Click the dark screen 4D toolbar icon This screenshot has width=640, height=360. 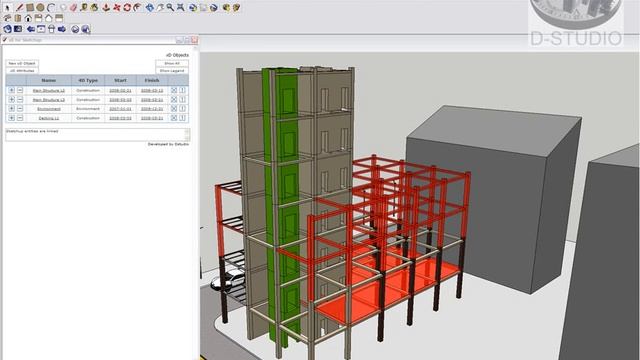(x=18, y=29)
